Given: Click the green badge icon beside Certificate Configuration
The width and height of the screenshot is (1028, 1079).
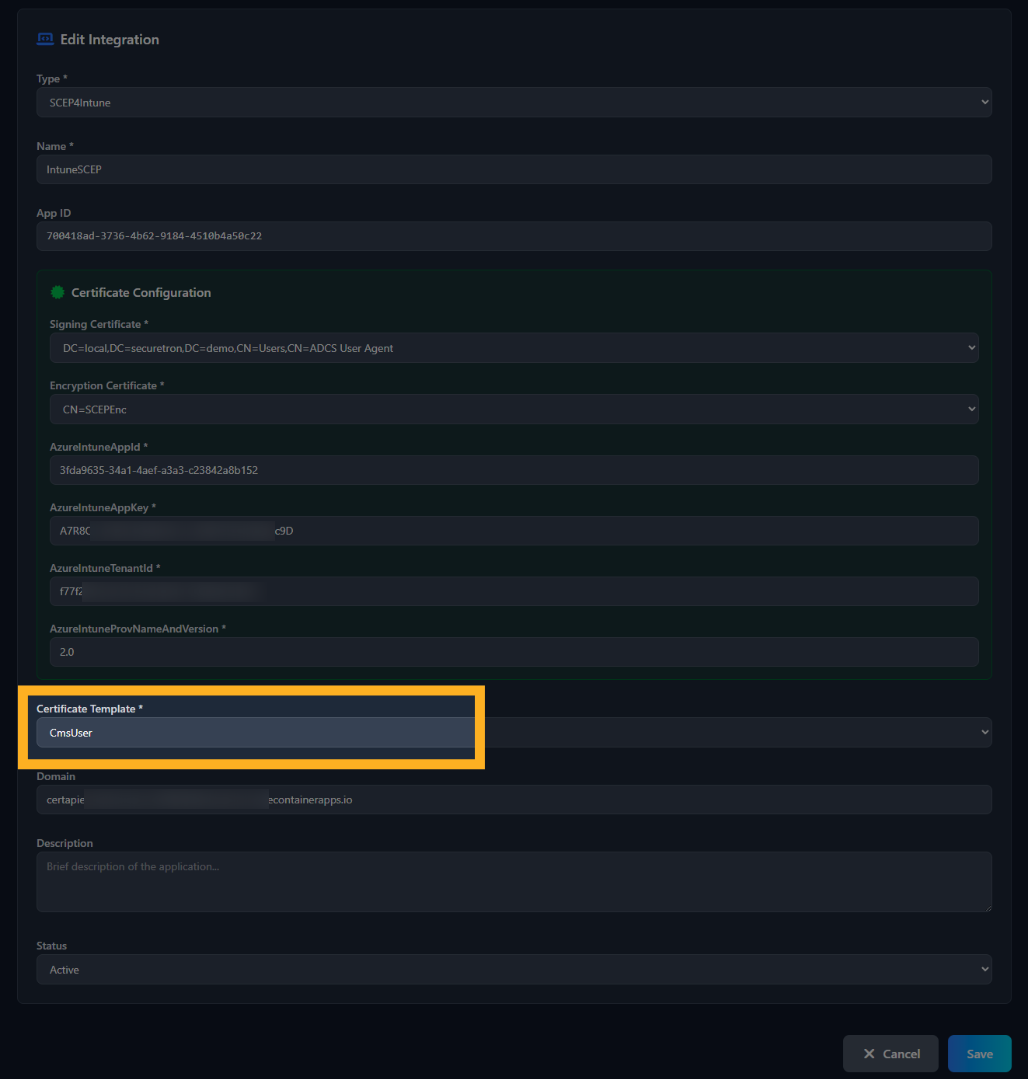Looking at the screenshot, I should point(57,292).
